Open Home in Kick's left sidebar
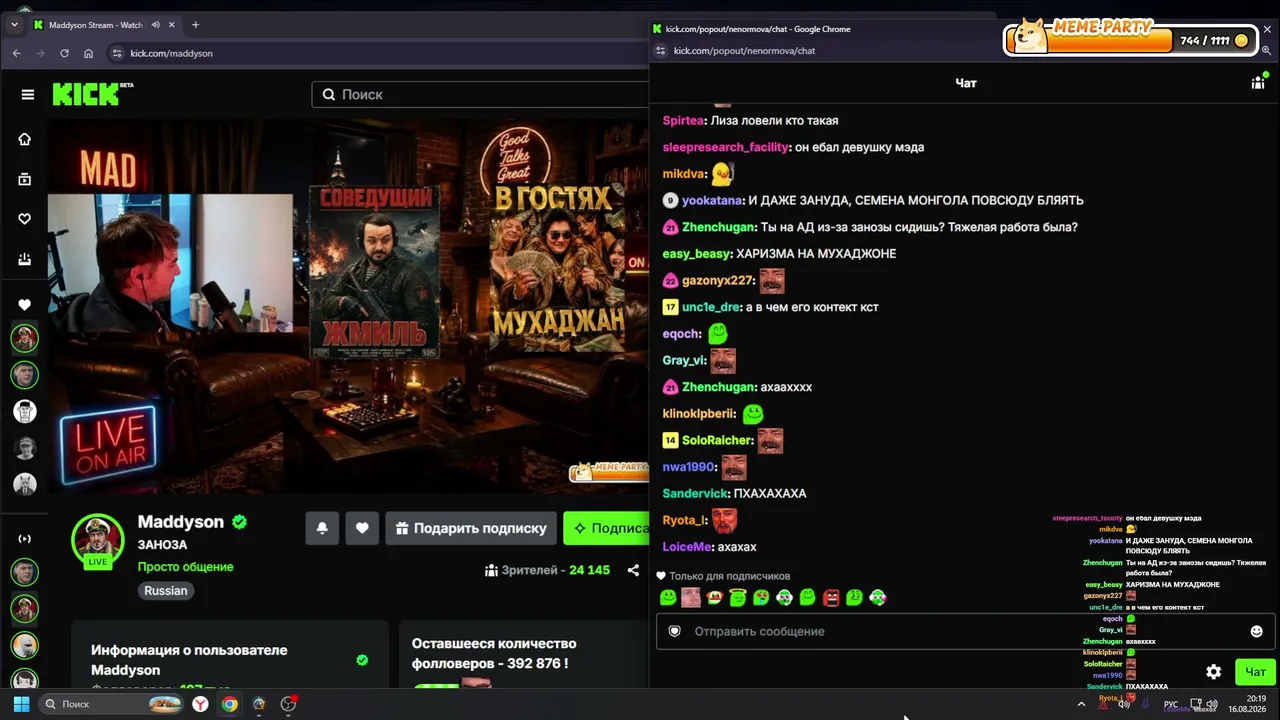Image resolution: width=1280 pixels, height=720 pixels. pos(25,139)
